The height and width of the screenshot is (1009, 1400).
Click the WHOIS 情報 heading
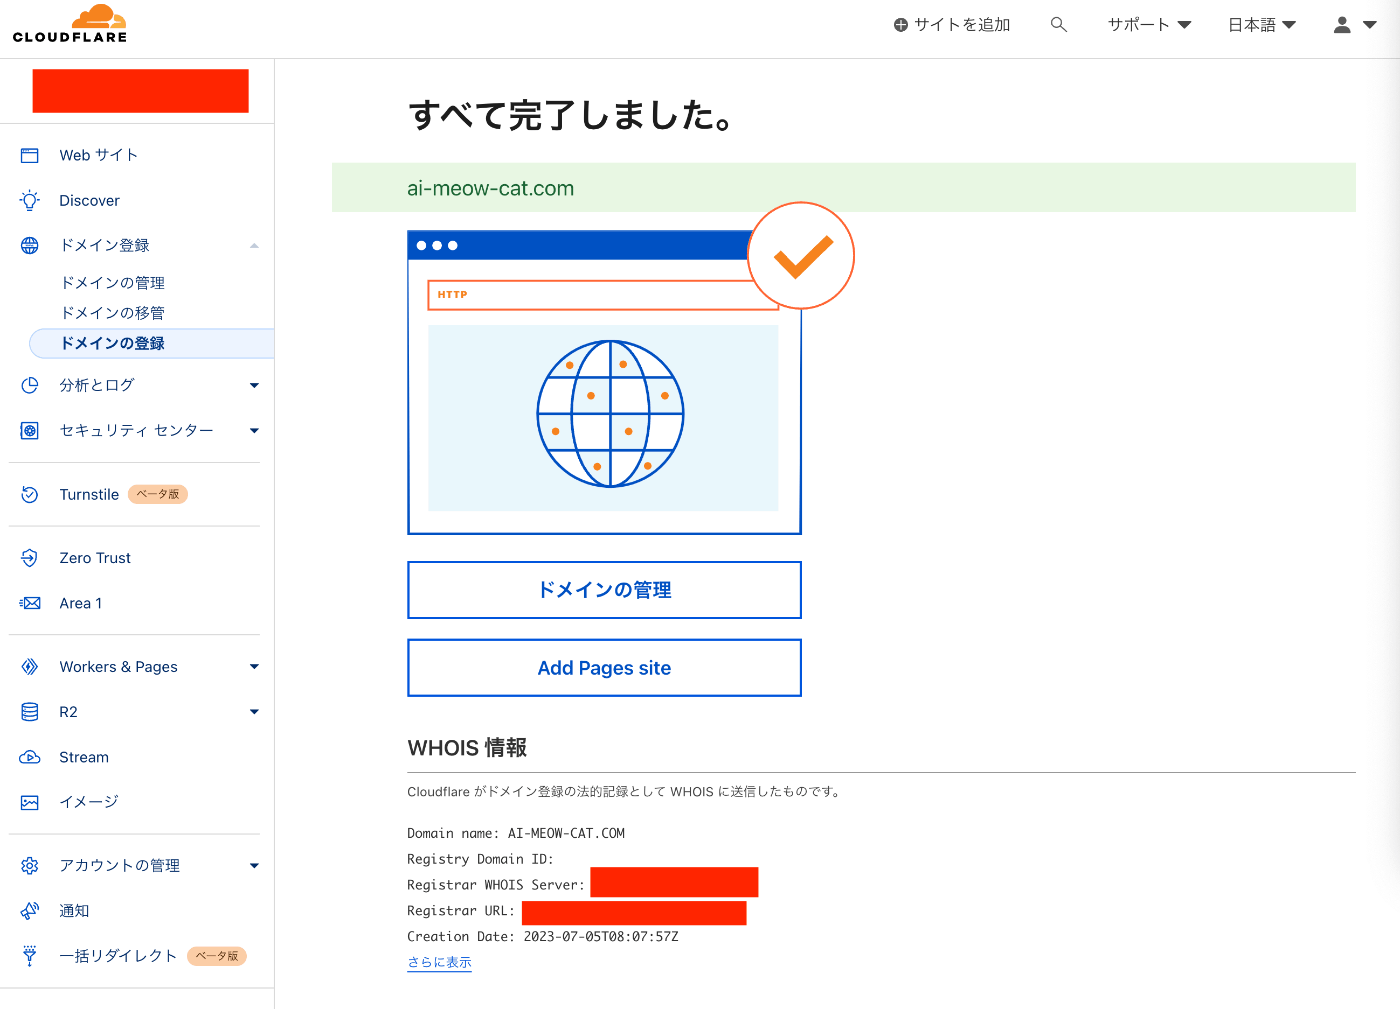(x=467, y=748)
